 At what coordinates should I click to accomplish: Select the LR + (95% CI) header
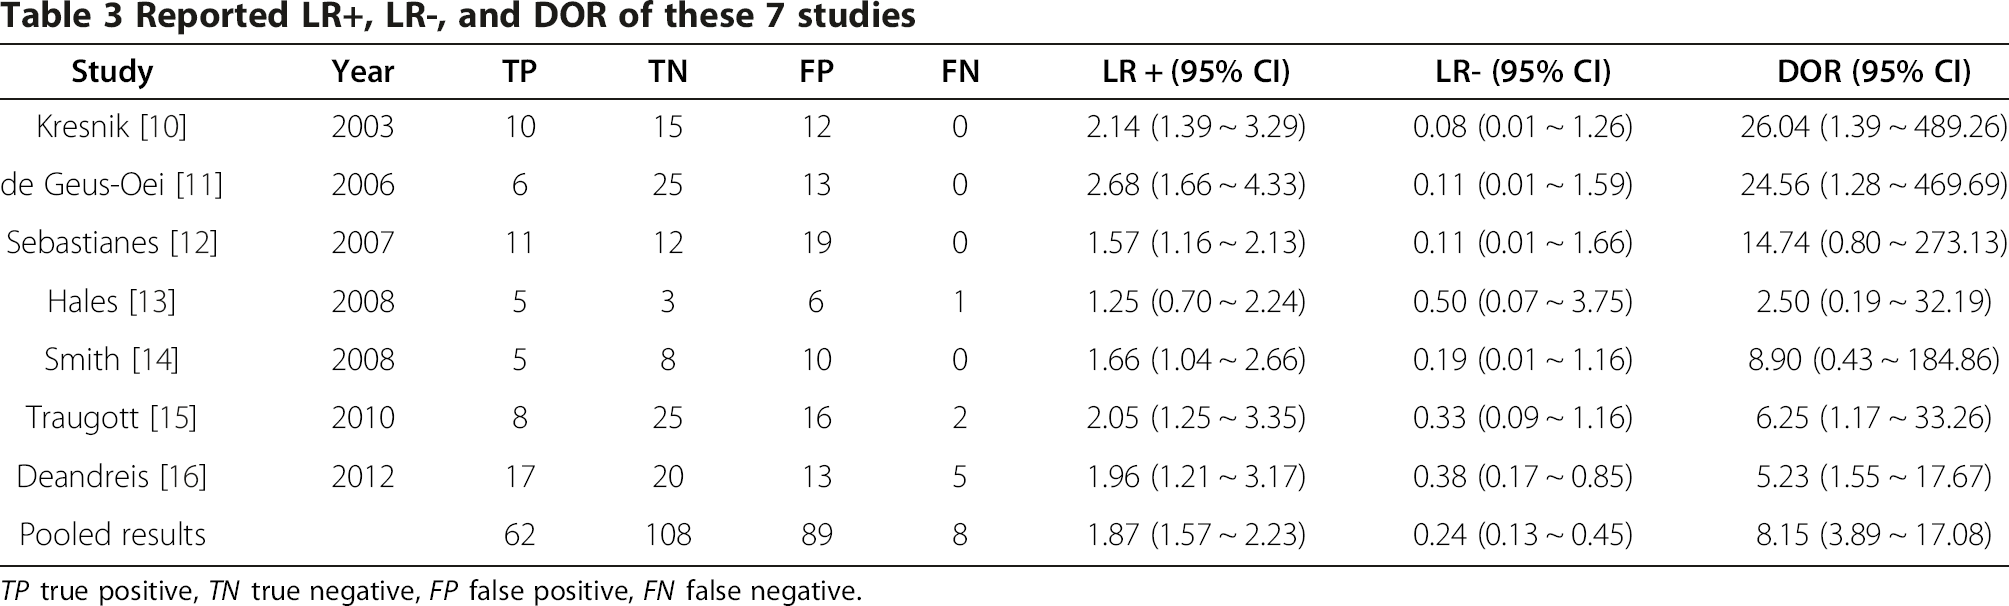1196,72
